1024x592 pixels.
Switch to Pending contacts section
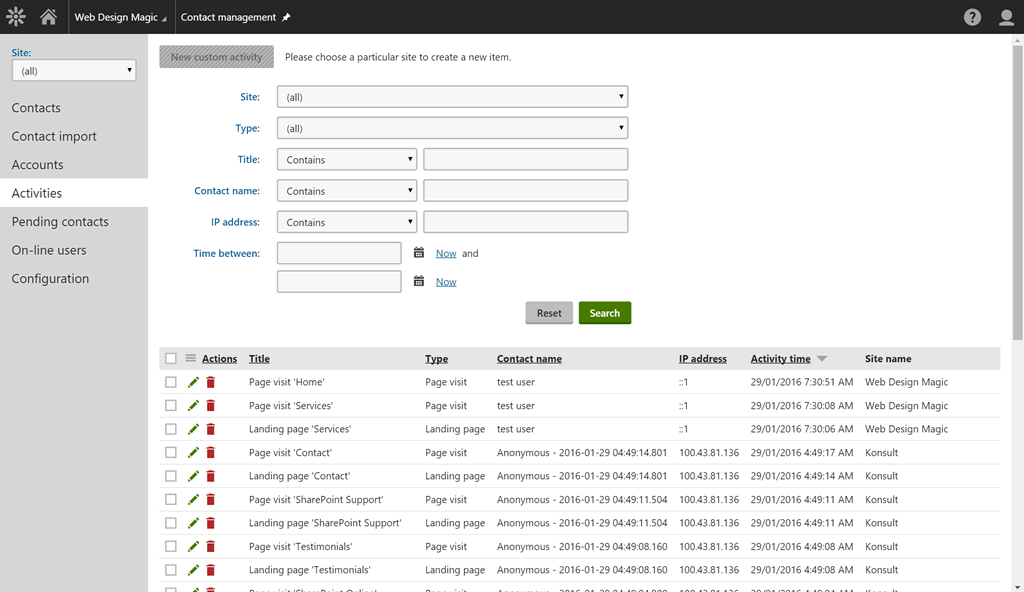tap(60, 222)
